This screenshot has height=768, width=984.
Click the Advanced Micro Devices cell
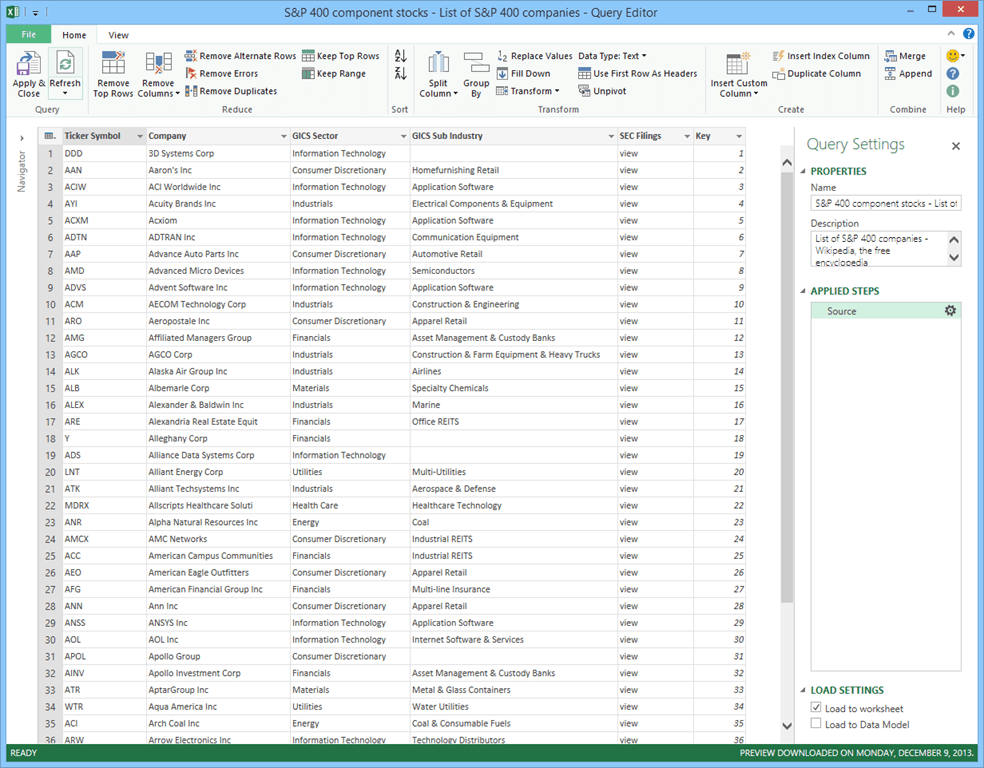click(x=218, y=270)
